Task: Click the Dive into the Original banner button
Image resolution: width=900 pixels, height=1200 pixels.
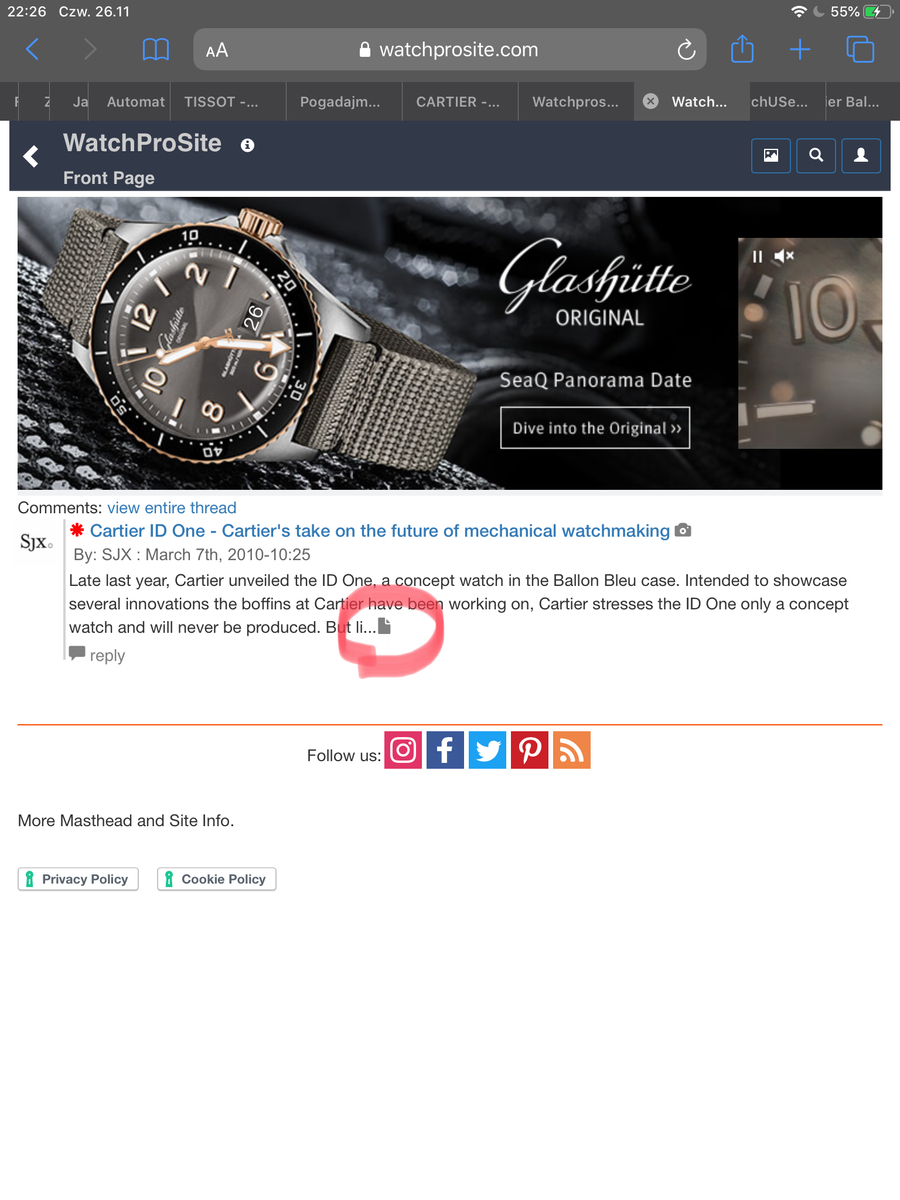Action: point(595,428)
